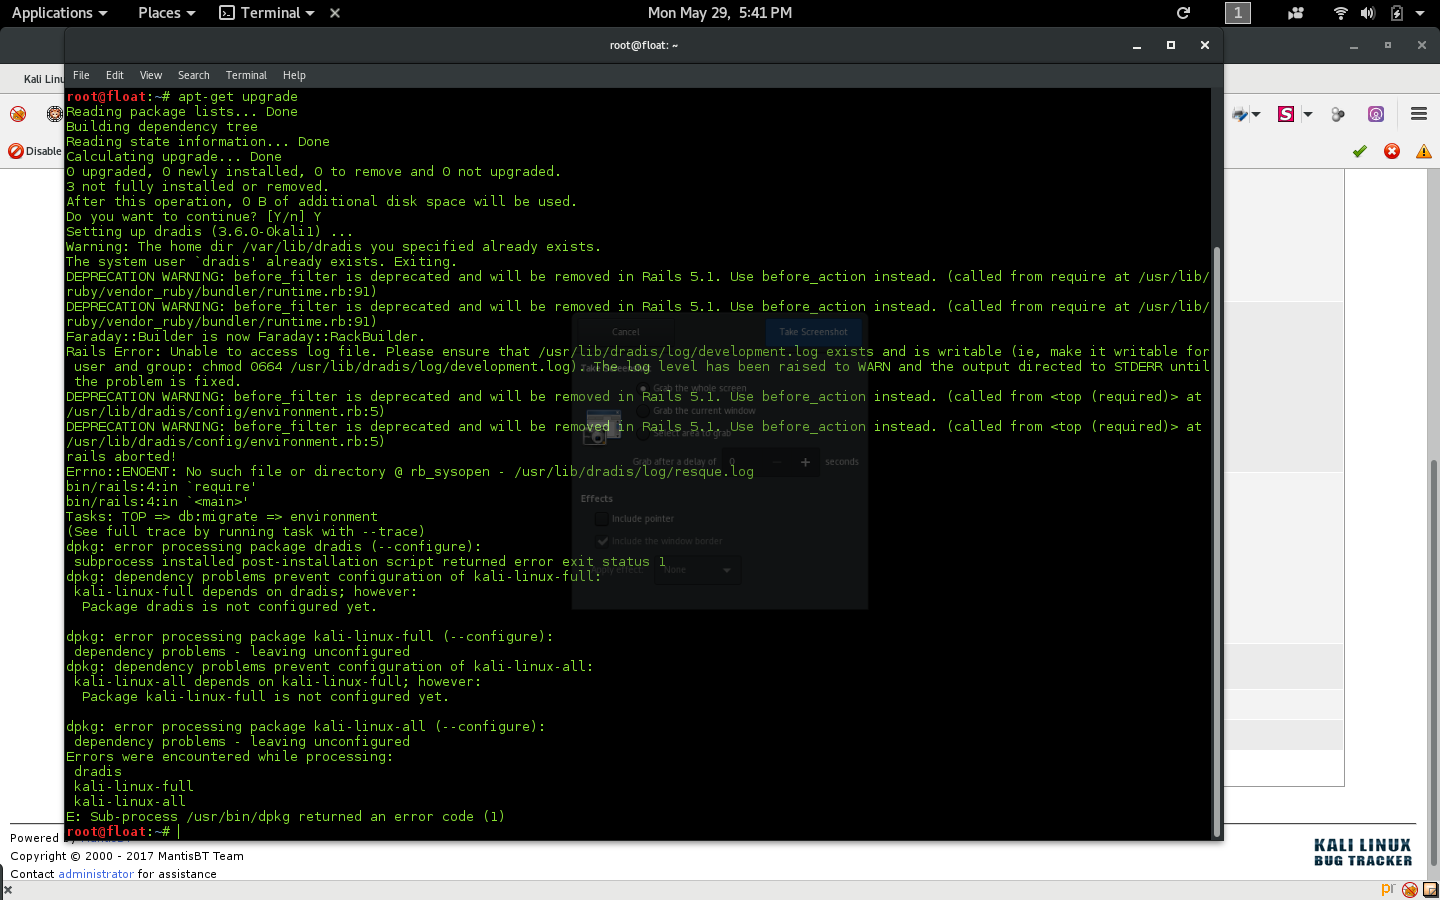This screenshot has width=1440, height=900.
Task: Expand the Places menu
Action: 166,13
